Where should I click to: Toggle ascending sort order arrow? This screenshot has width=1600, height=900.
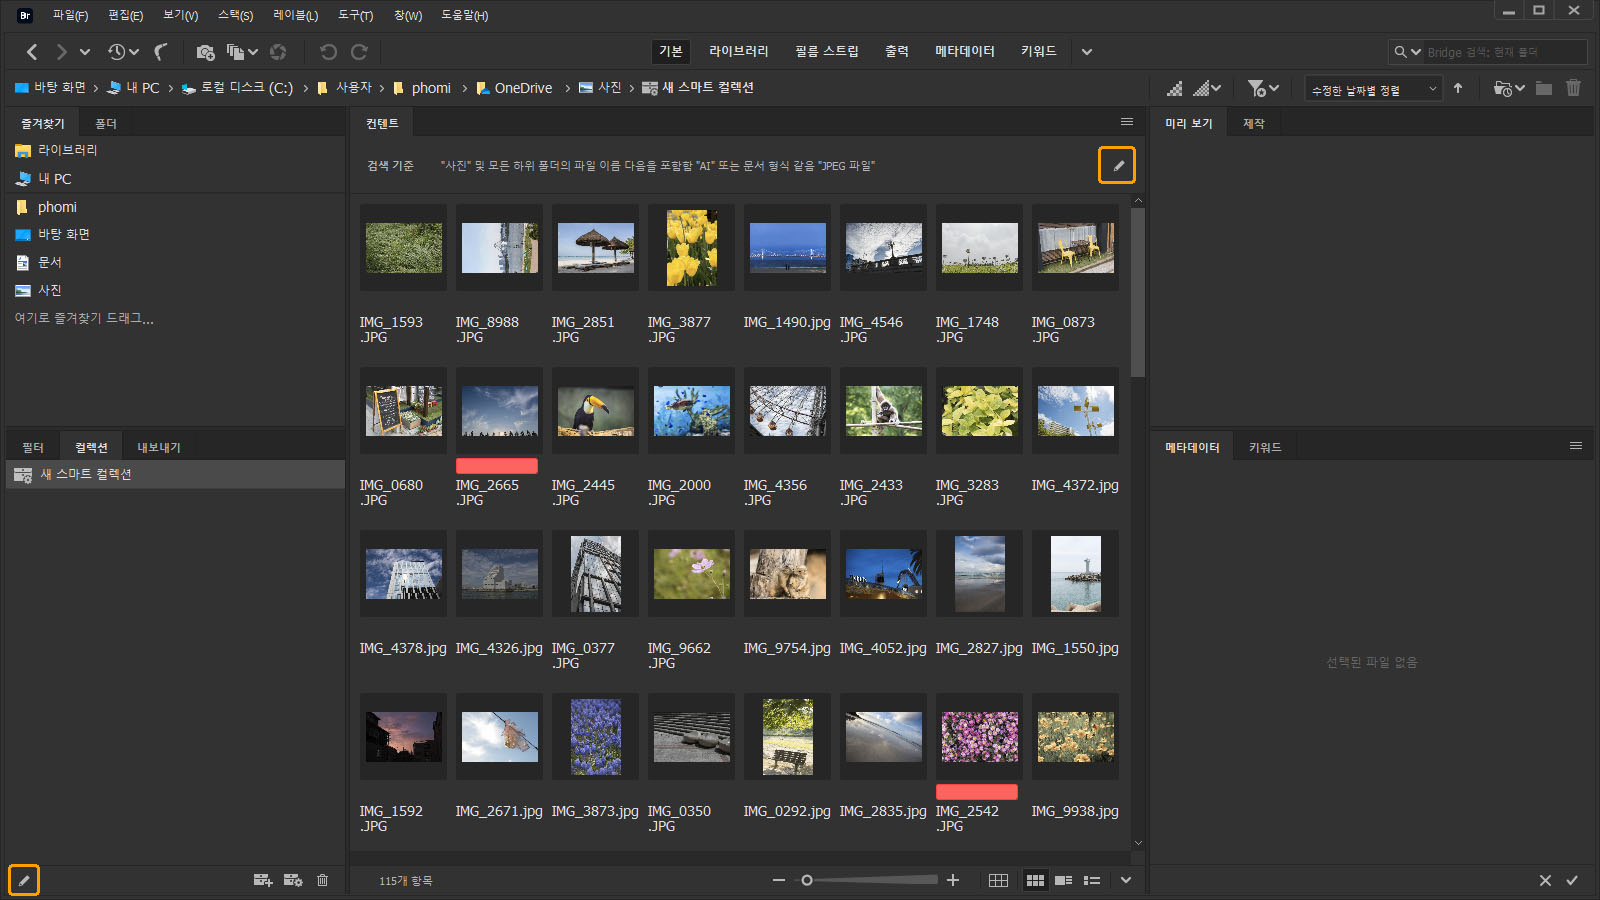pos(1458,88)
